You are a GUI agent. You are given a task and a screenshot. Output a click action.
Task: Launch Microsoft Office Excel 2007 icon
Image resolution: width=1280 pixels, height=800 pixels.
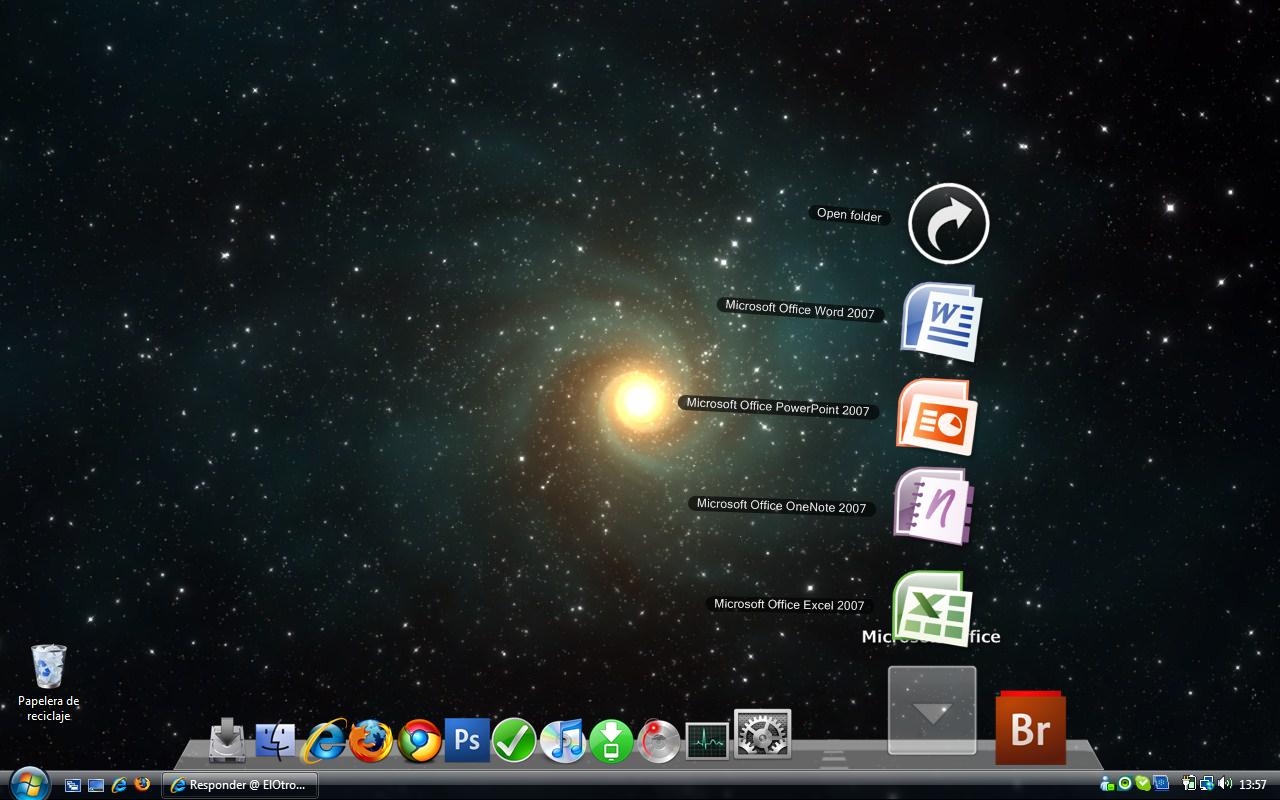pos(931,605)
